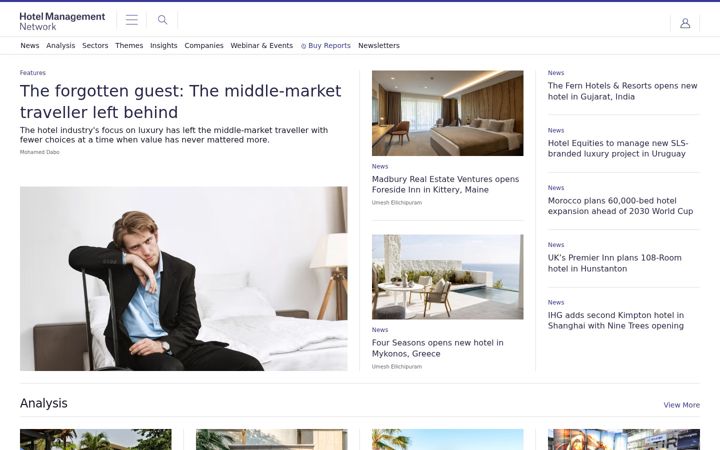Click News label above Hotel Equities headline

[x=556, y=130]
